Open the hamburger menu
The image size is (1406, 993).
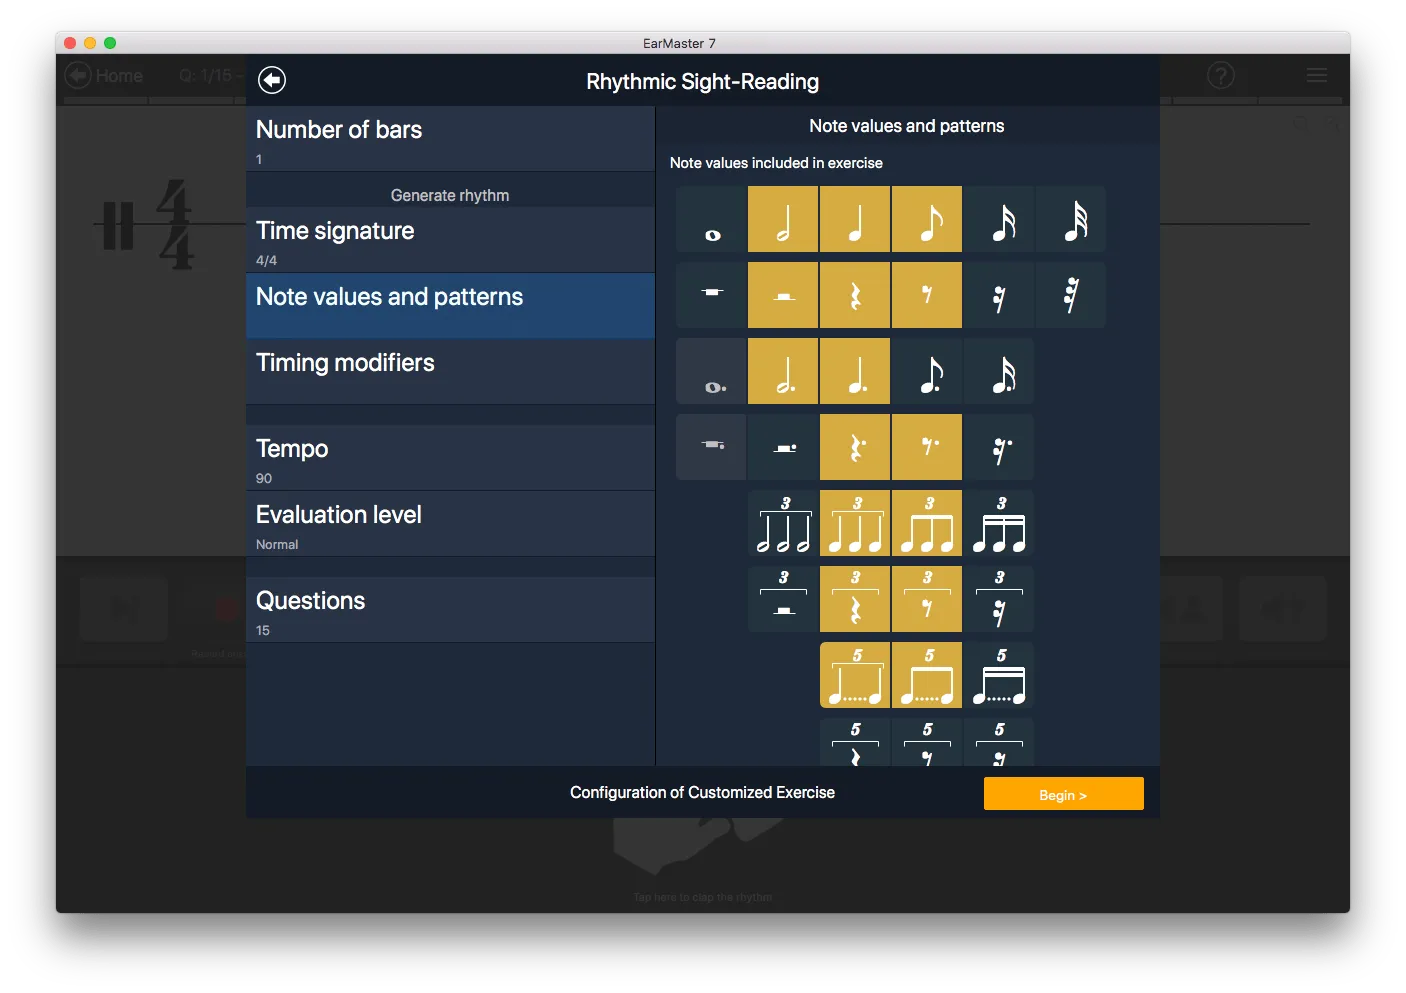1316,75
